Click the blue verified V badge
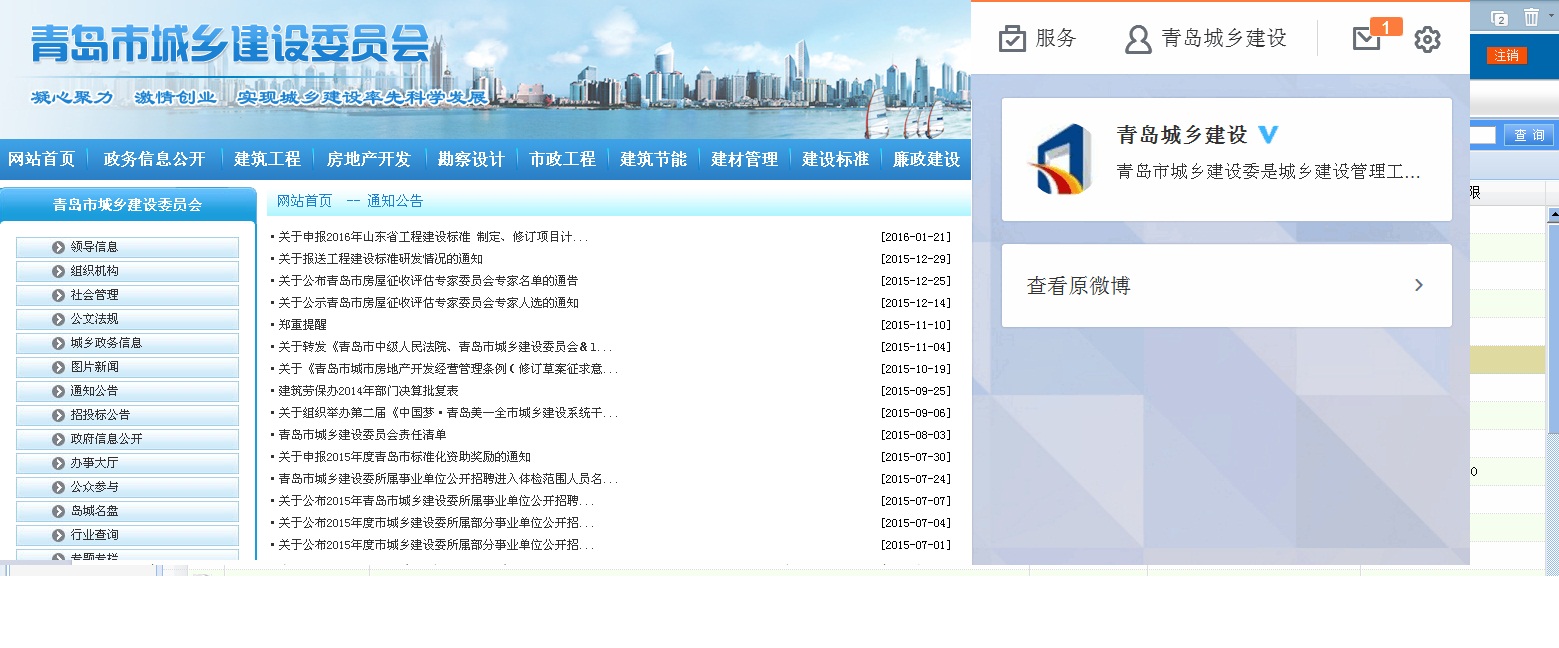This screenshot has width=1559, height=648. (x=1268, y=135)
